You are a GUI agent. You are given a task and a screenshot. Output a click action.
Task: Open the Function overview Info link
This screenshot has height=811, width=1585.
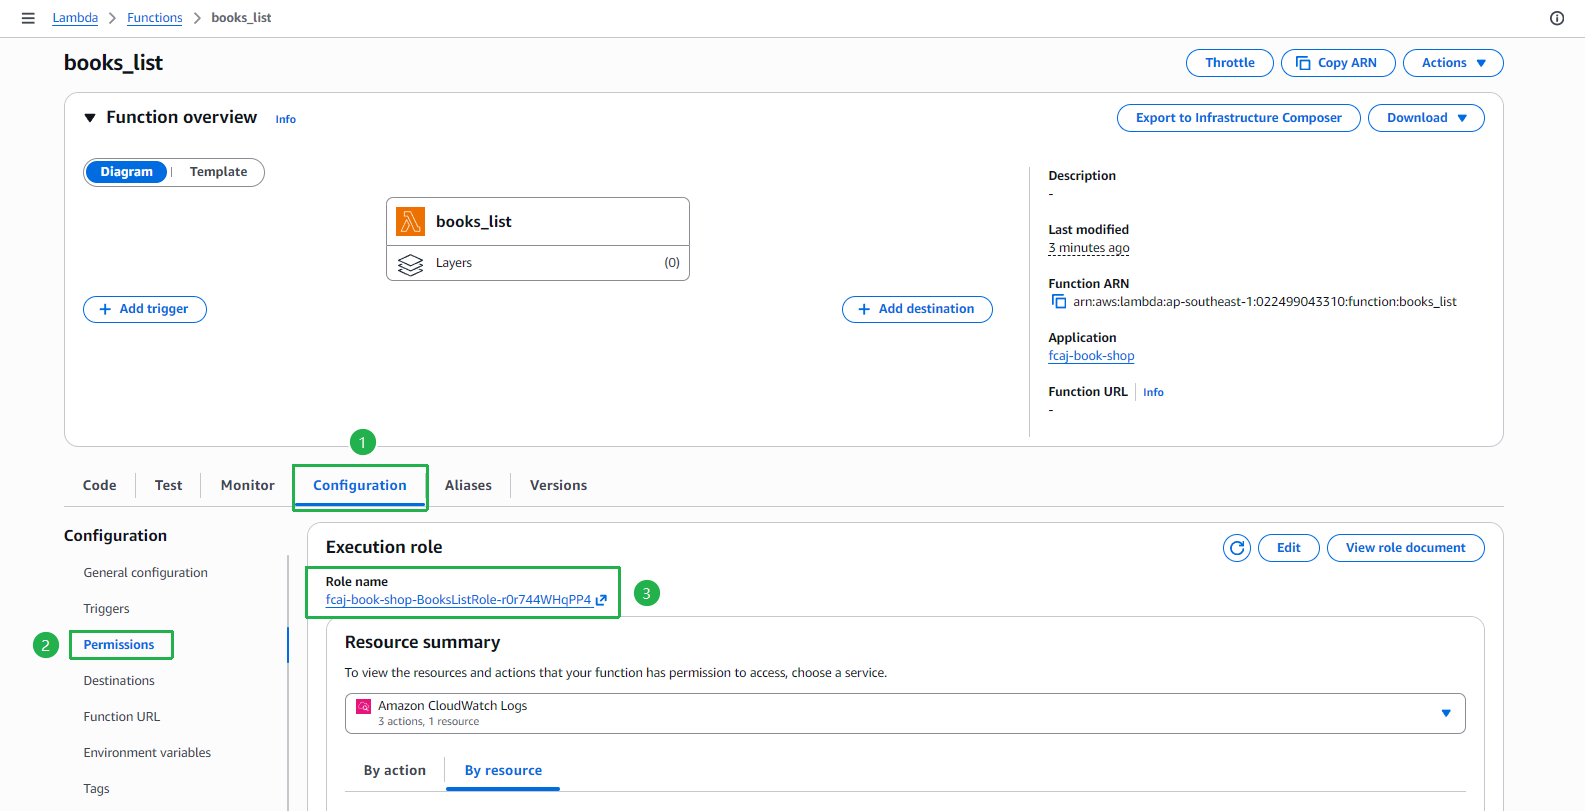coord(286,119)
